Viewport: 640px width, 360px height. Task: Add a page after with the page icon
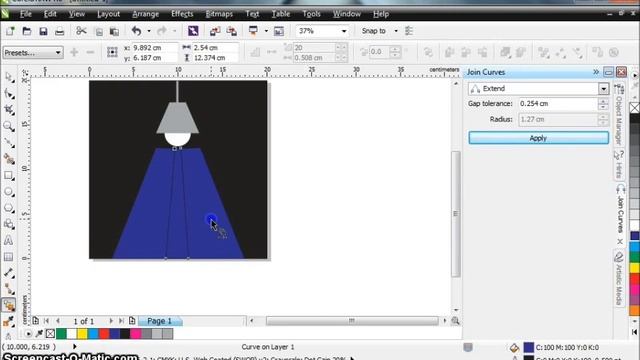pos(132,321)
